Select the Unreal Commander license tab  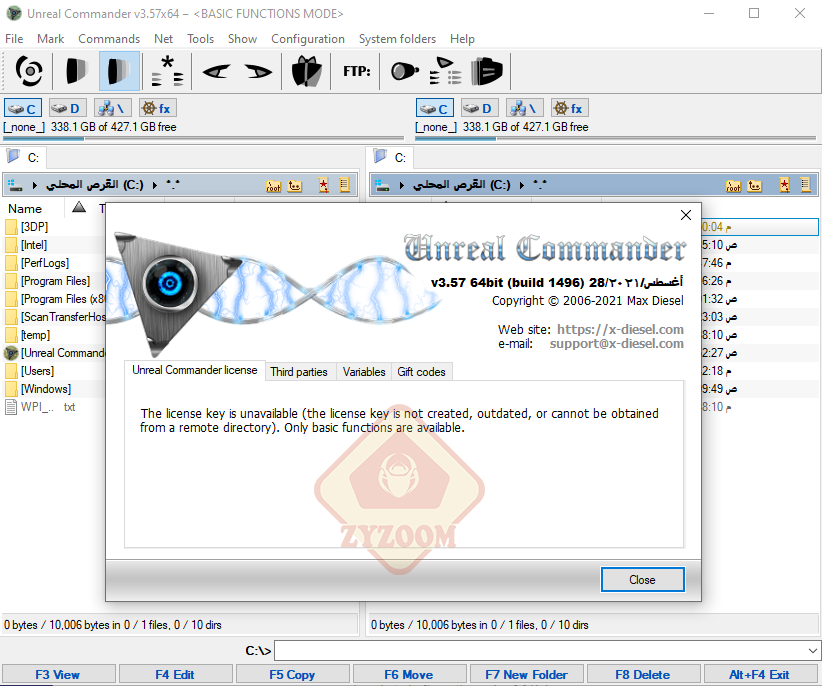194,370
